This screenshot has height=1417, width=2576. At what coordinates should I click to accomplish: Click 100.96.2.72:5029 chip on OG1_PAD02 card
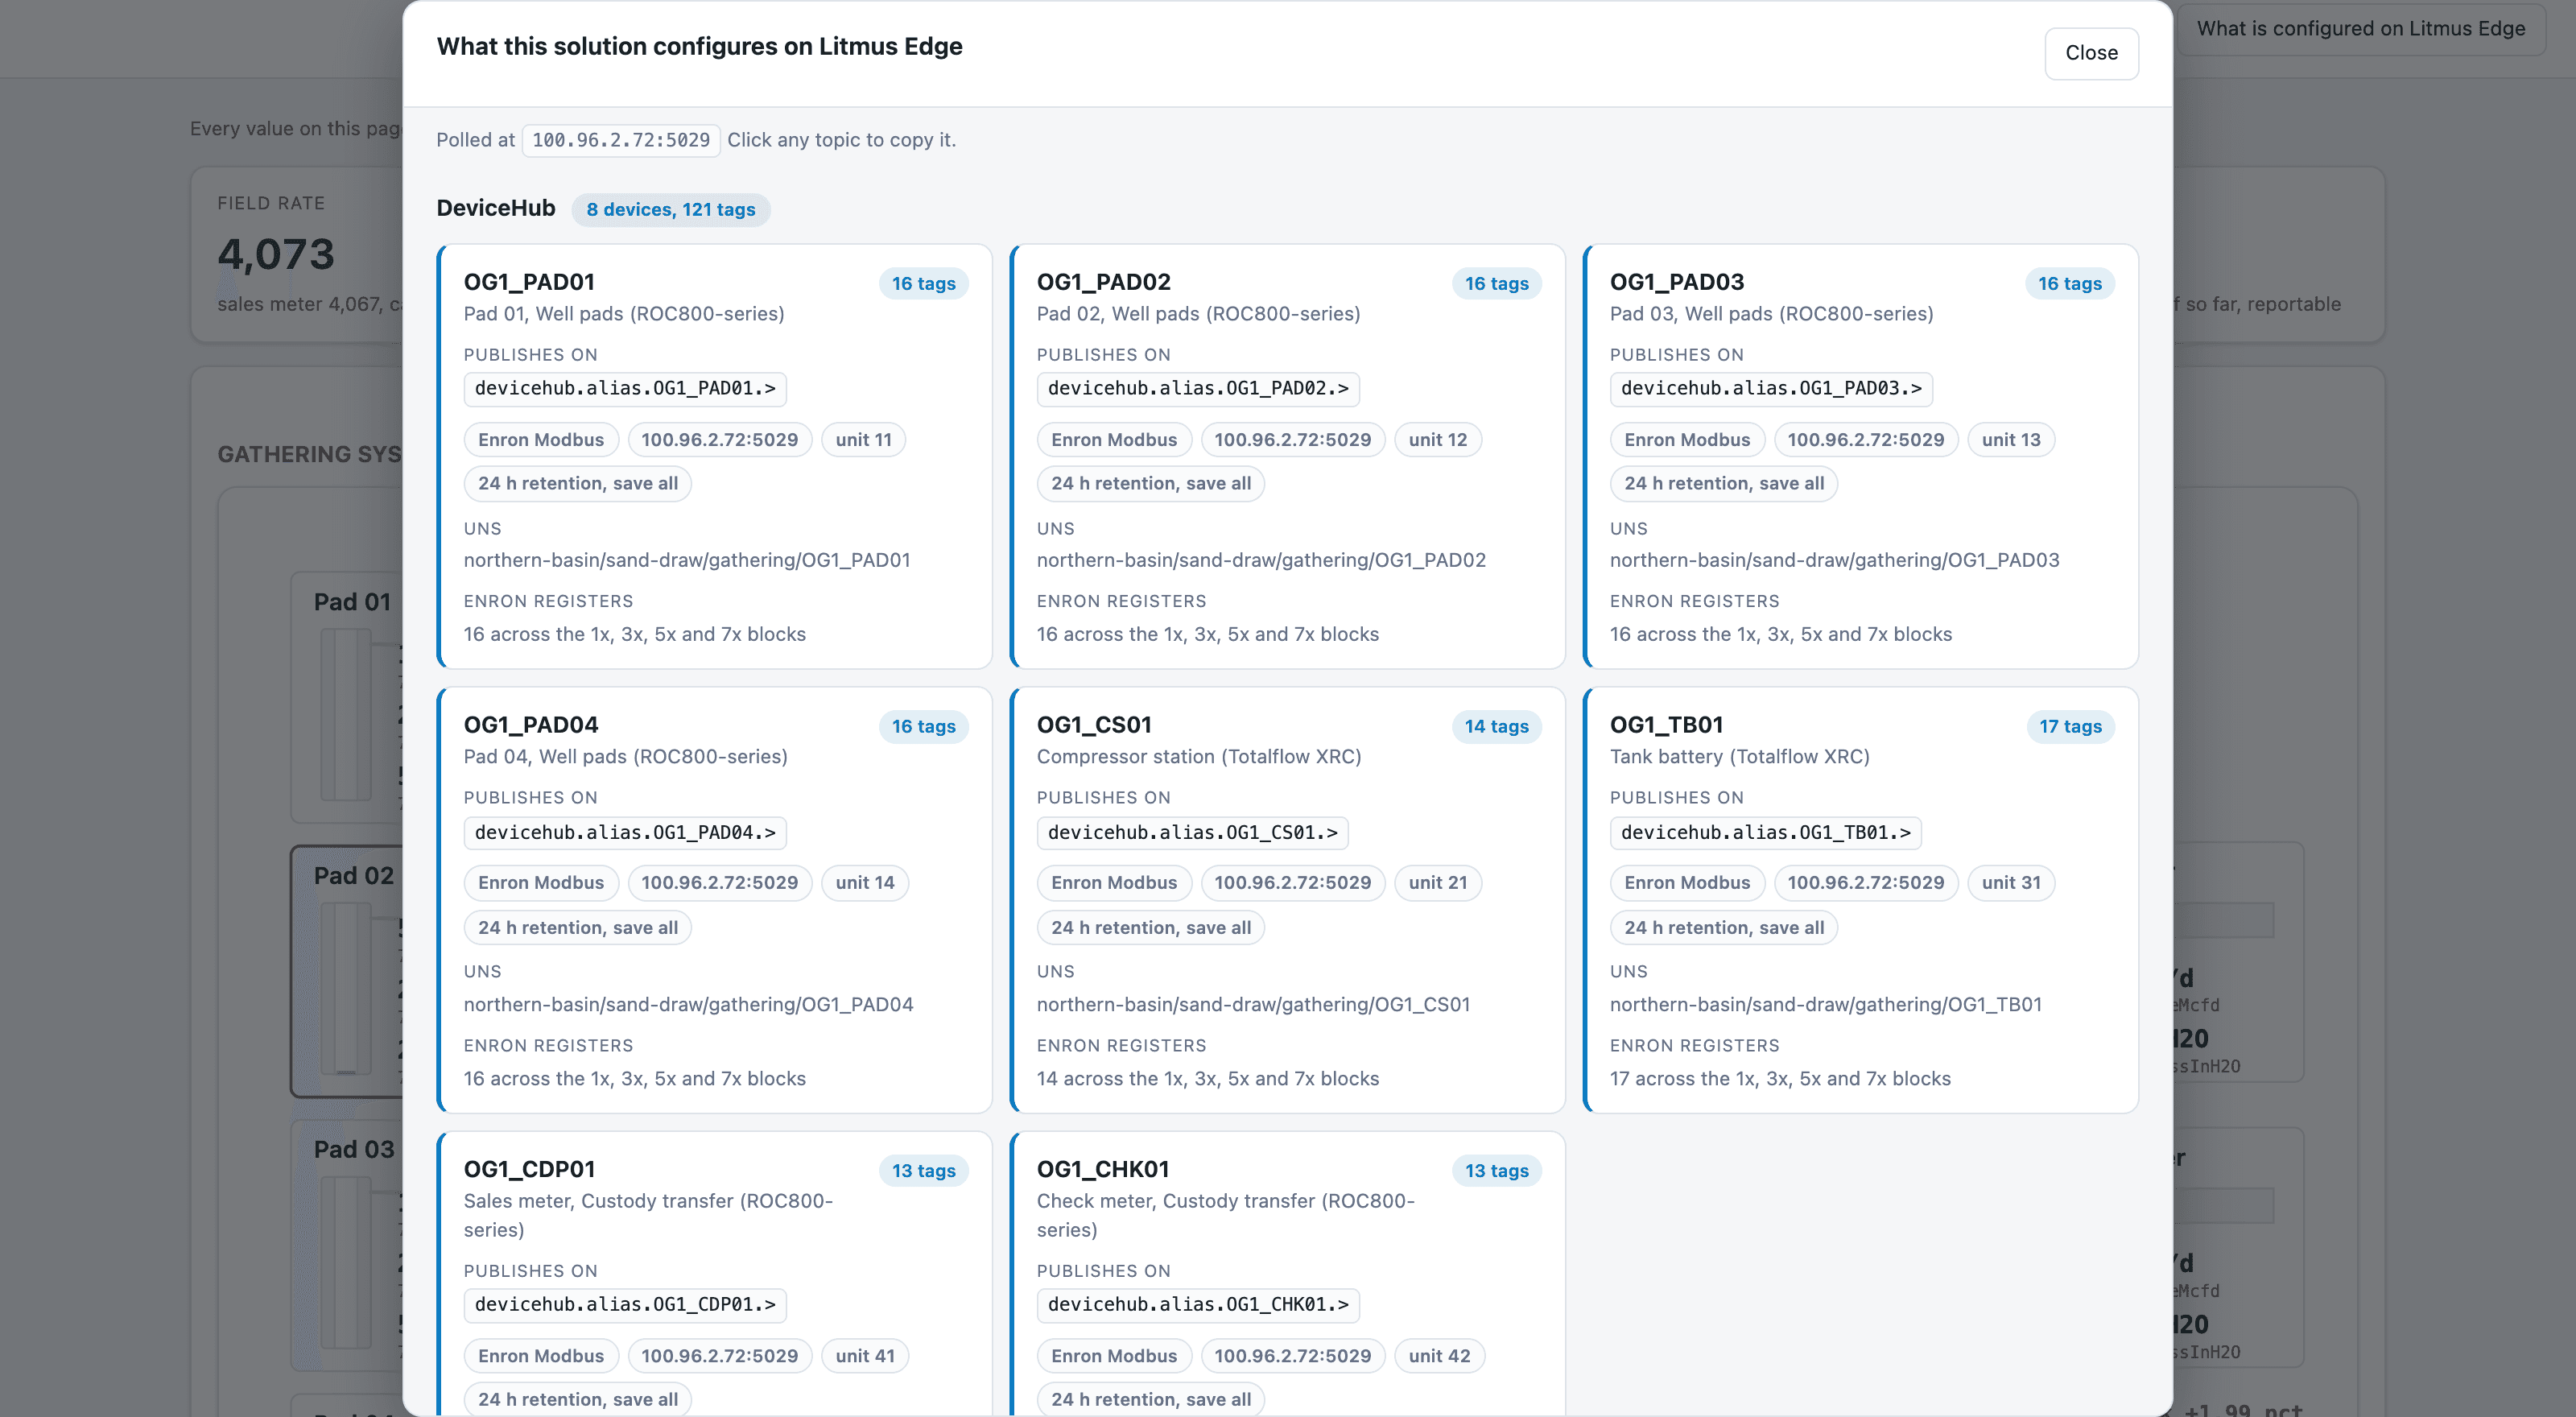click(1292, 439)
